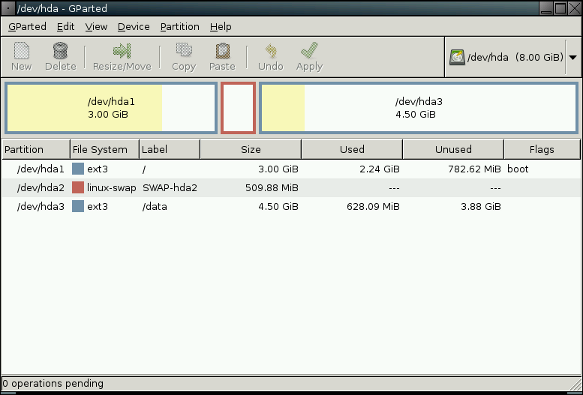Click the 509.88 MiB size cell
The image size is (583, 395).
[x=272, y=188]
